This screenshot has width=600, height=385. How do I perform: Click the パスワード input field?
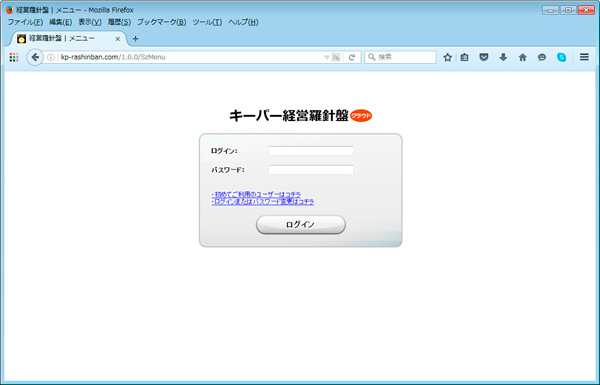(311, 170)
